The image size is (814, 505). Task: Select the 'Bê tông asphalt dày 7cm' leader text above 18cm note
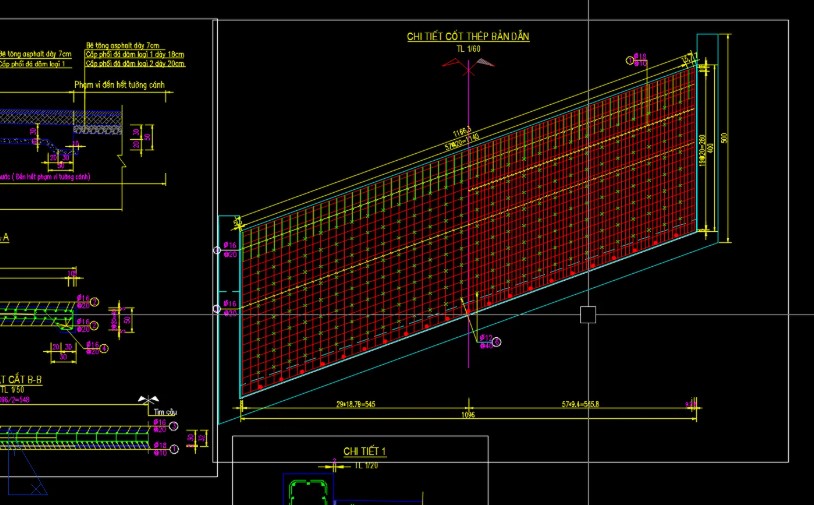pyautogui.click(x=123, y=46)
